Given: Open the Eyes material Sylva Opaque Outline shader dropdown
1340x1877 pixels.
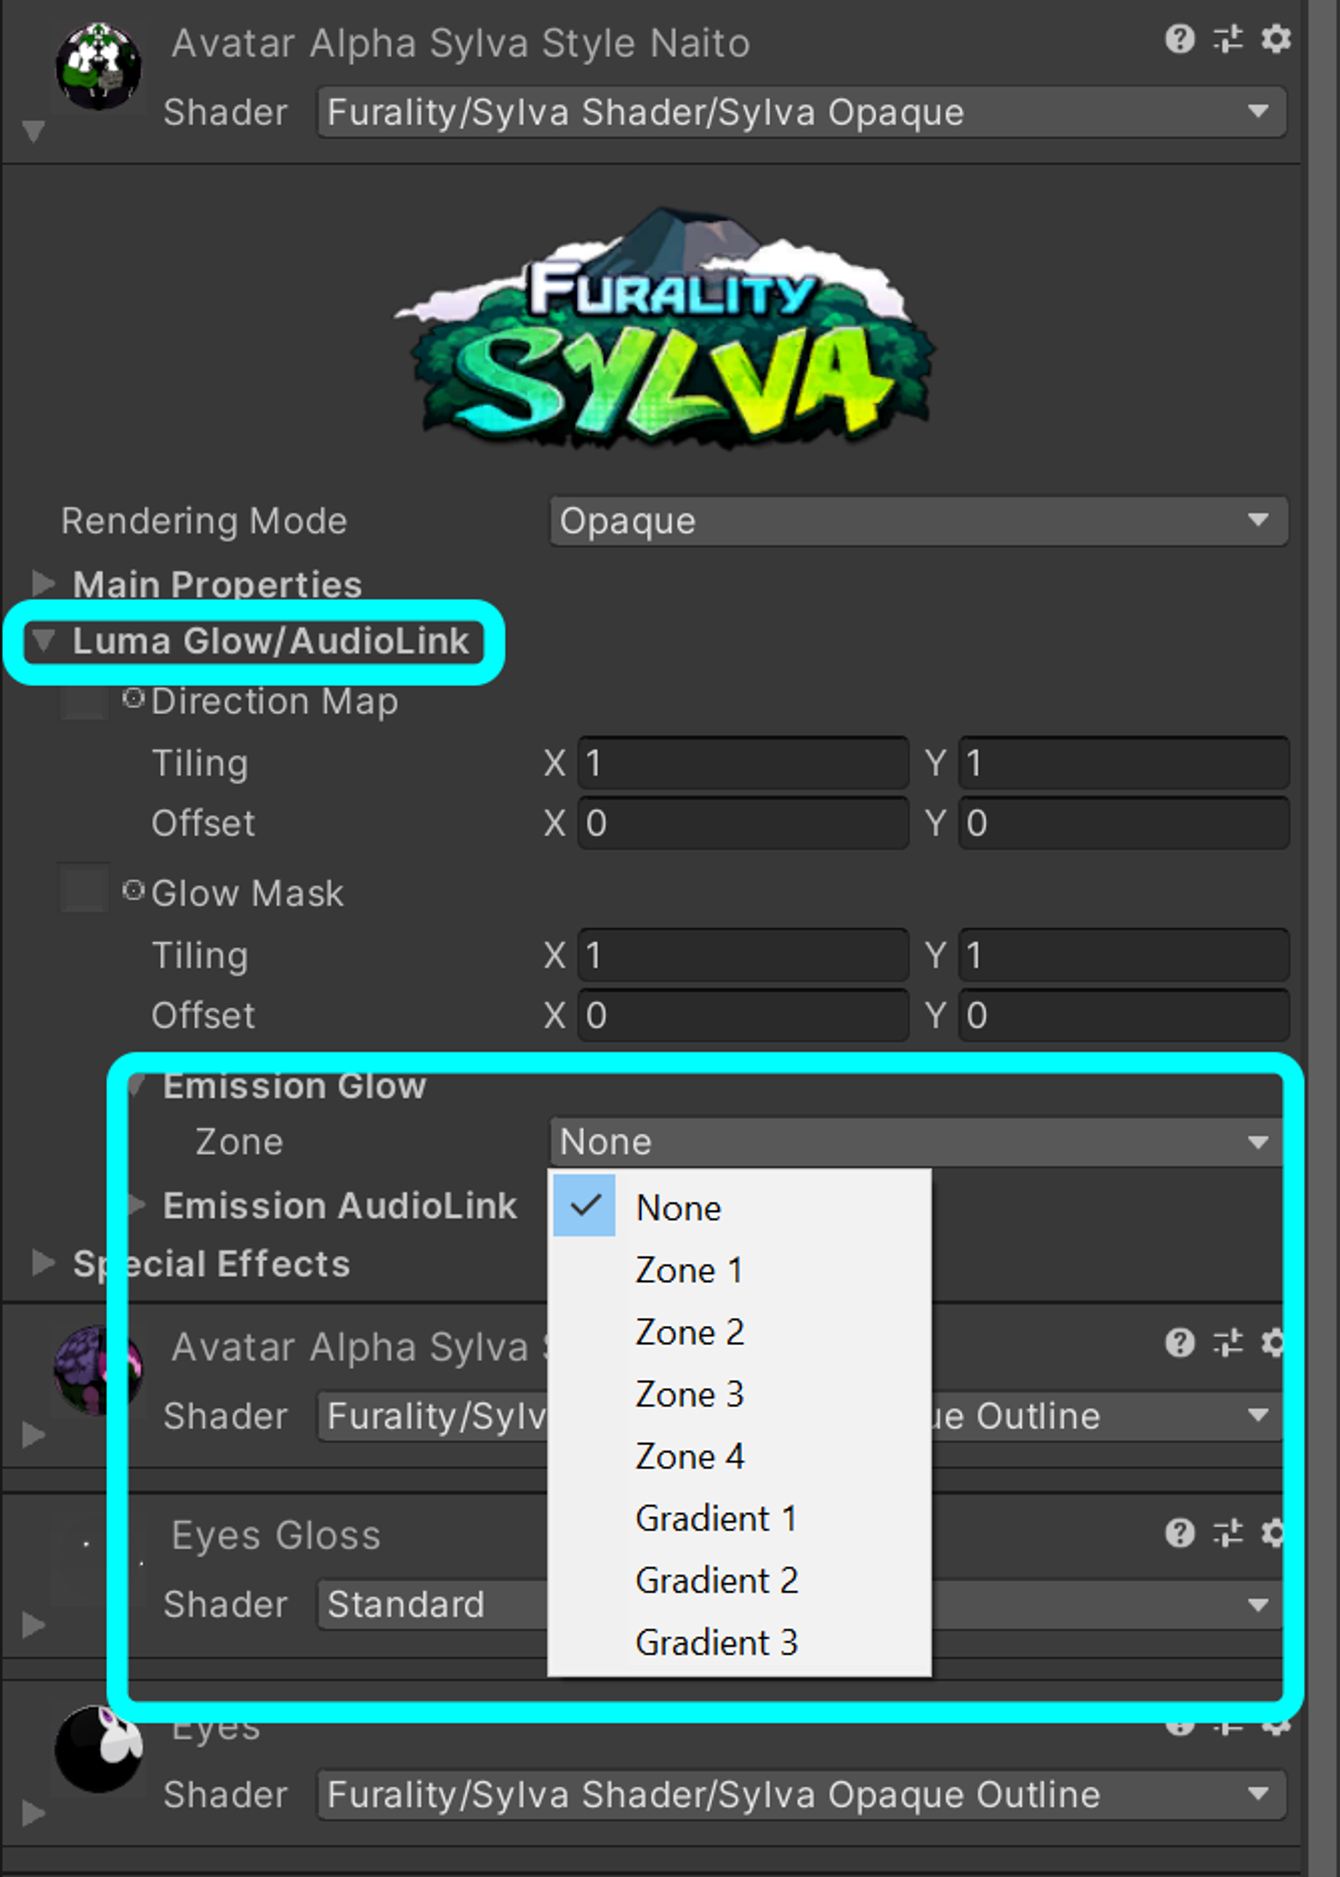Looking at the screenshot, I should click(x=801, y=1794).
